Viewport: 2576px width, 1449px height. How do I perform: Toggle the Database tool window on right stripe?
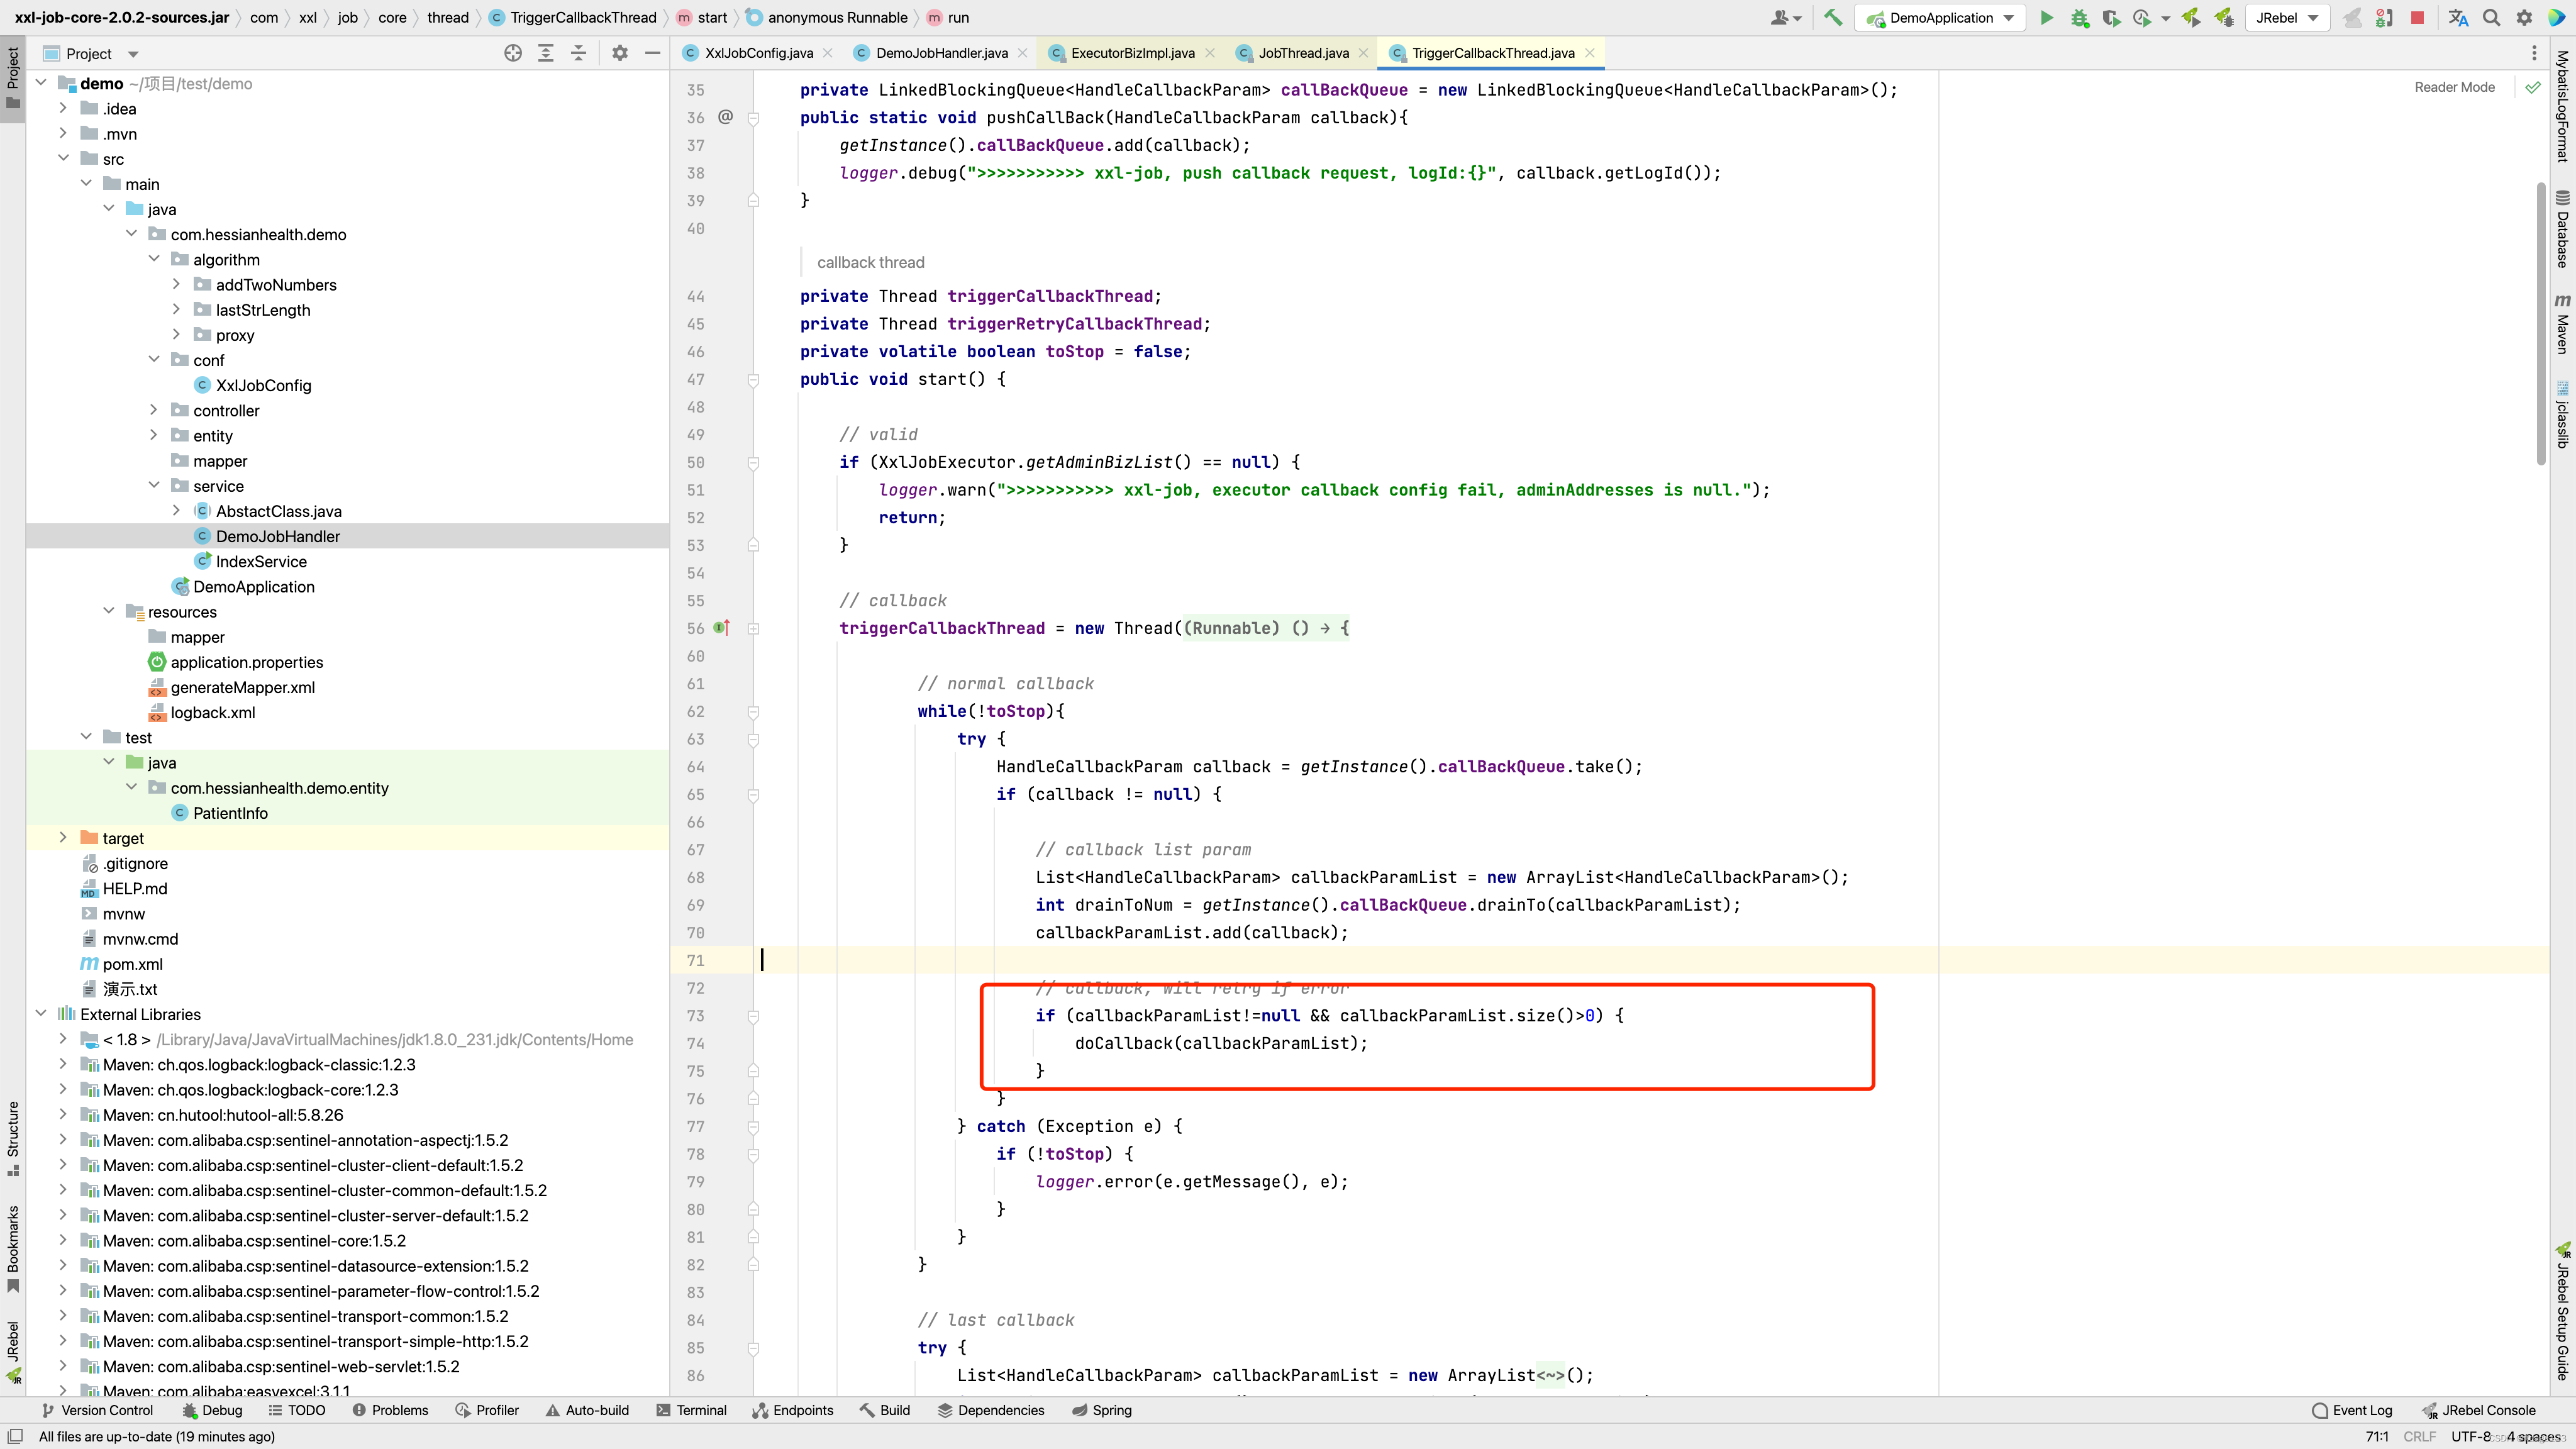click(x=2562, y=229)
